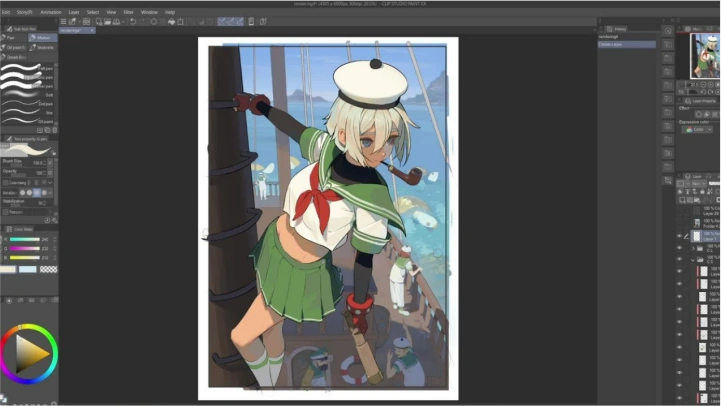721x406 pixels.
Task: Select the highlighted third Anti-aliasing option
Action: pos(37,193)
